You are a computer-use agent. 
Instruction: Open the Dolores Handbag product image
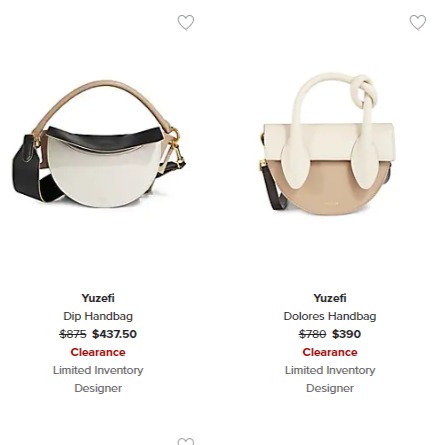328,144
